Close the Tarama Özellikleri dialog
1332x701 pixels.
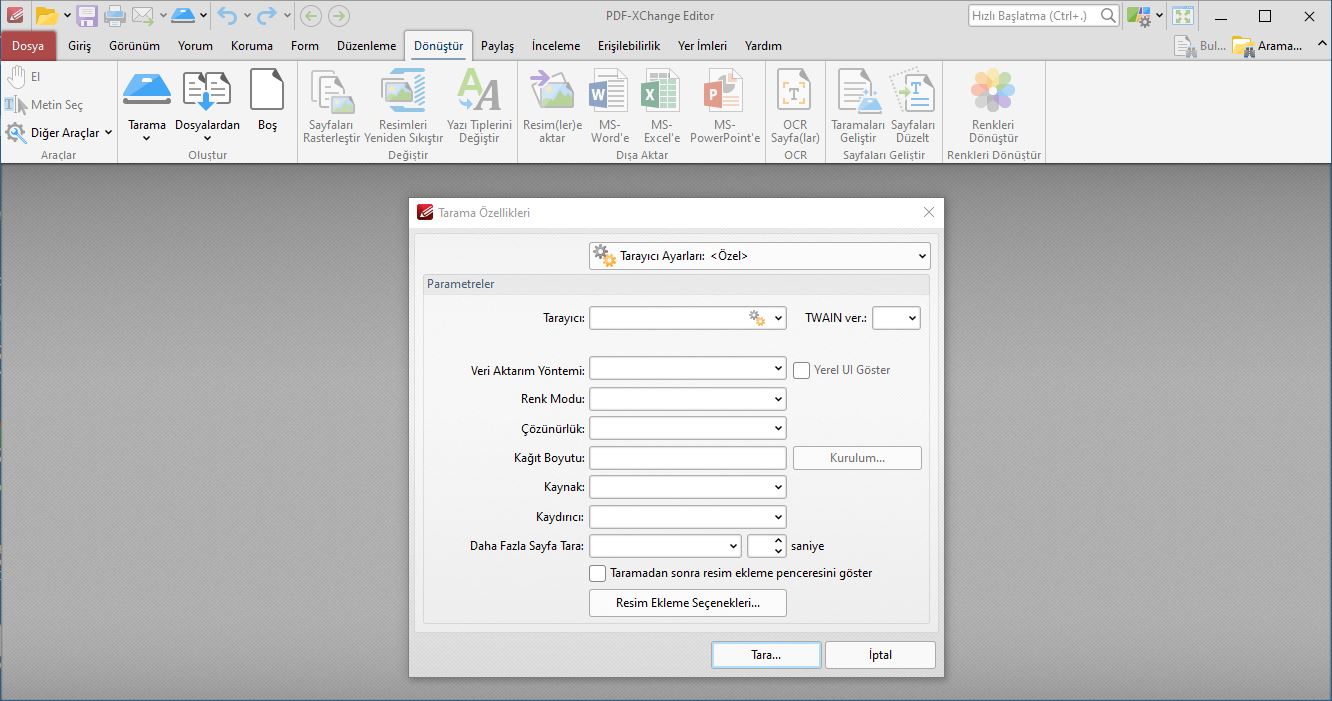[929, 212]
